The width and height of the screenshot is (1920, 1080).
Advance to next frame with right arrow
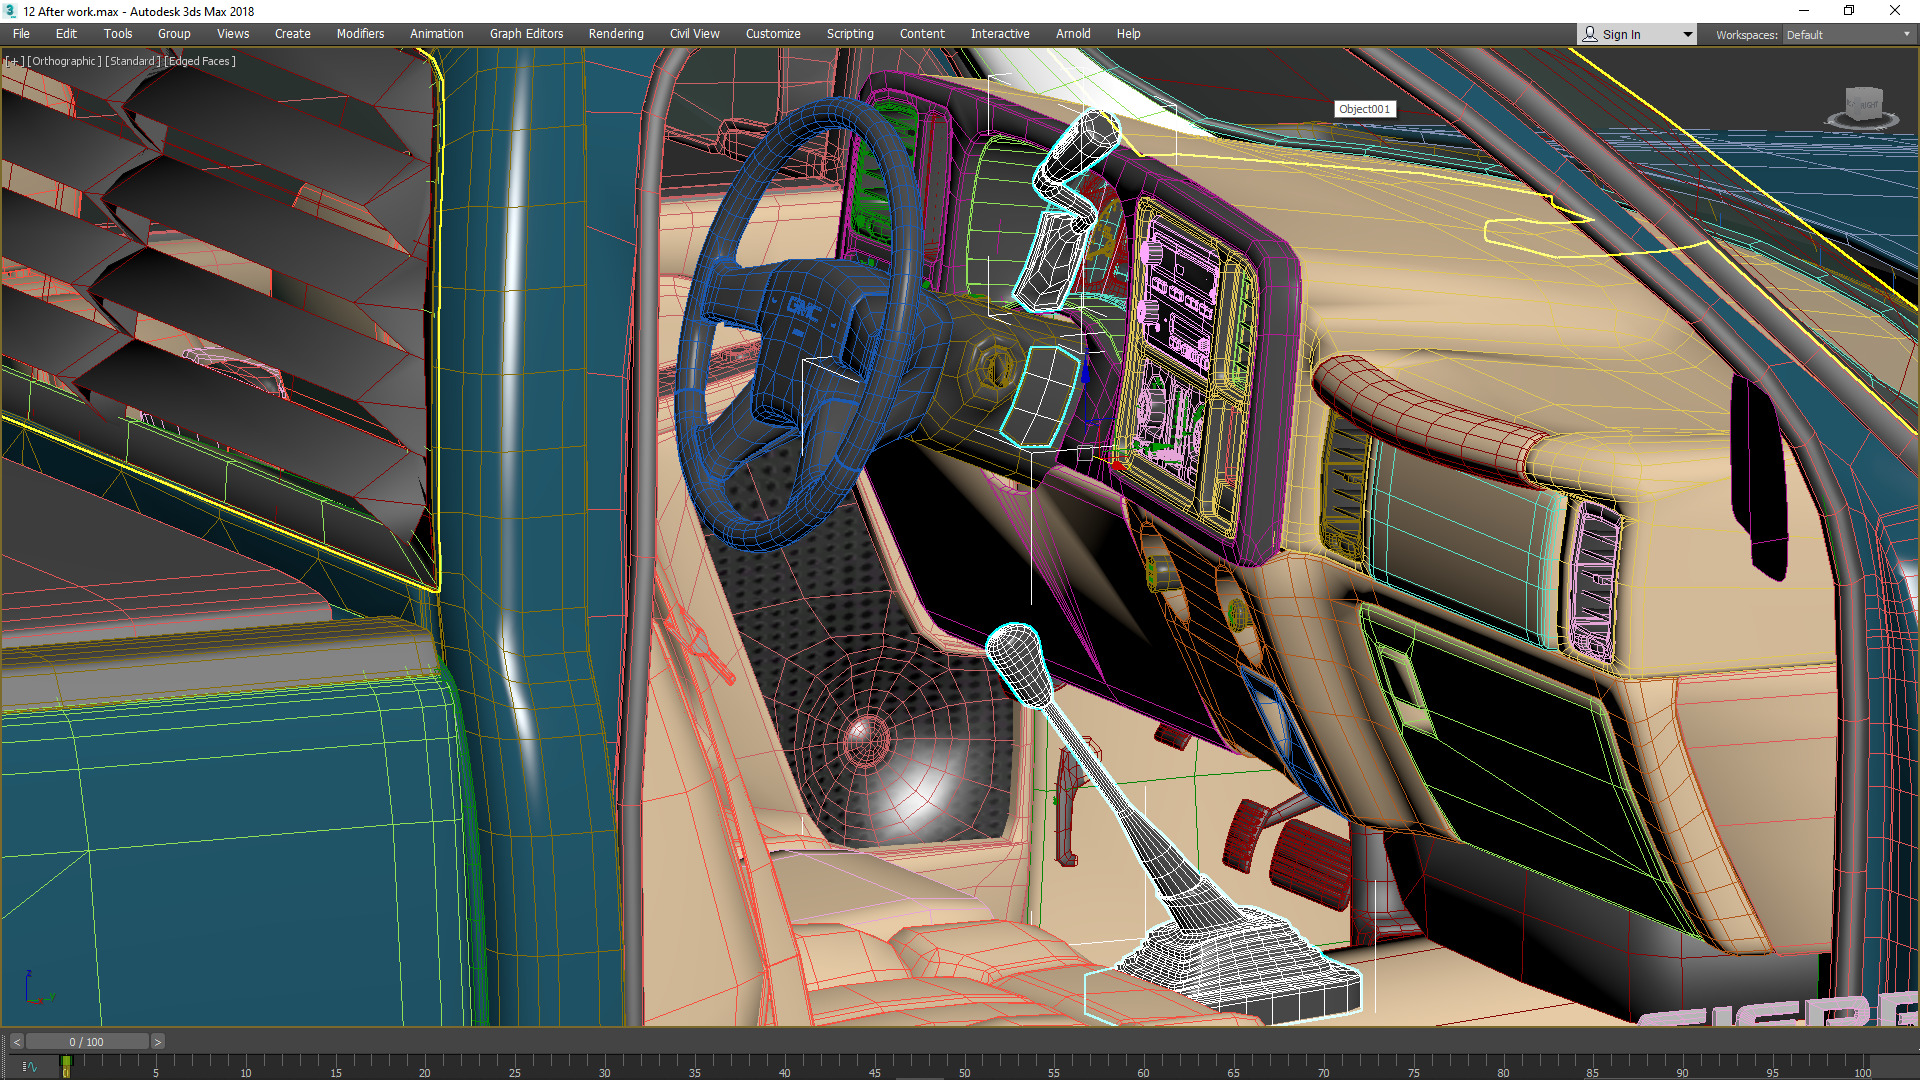(x=157, y=1042)
